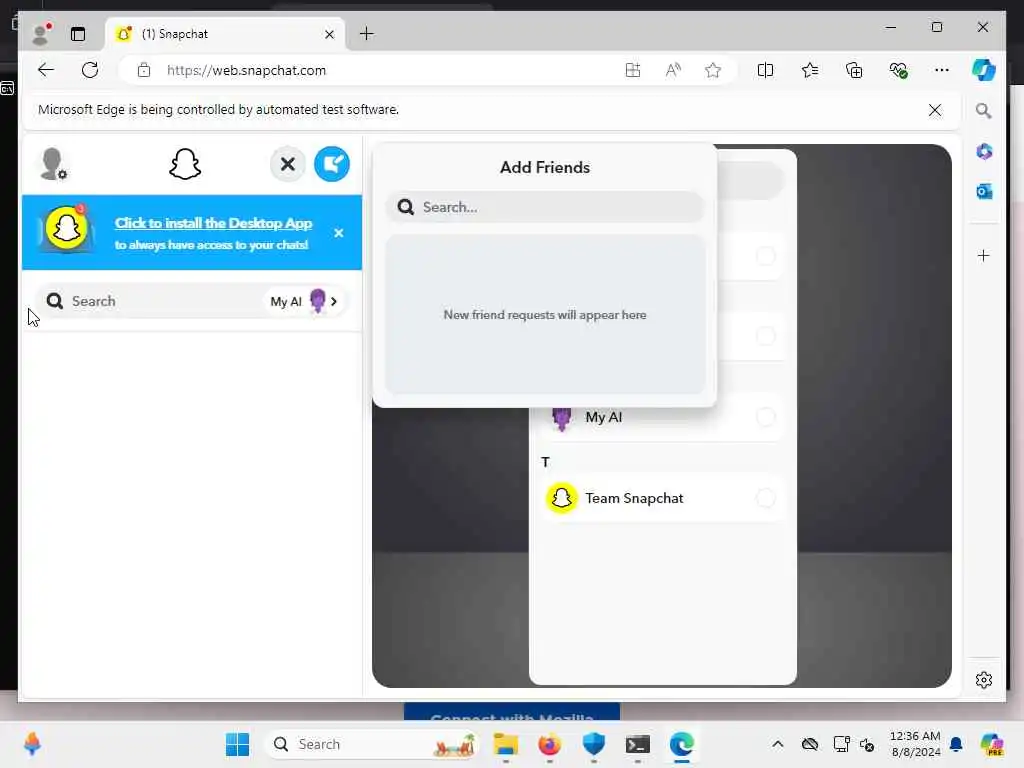Image resolution: width=1024 pixels, height=768 pixels.
Task: Open Edge Settings and more menu
Action: pos(942,70)
